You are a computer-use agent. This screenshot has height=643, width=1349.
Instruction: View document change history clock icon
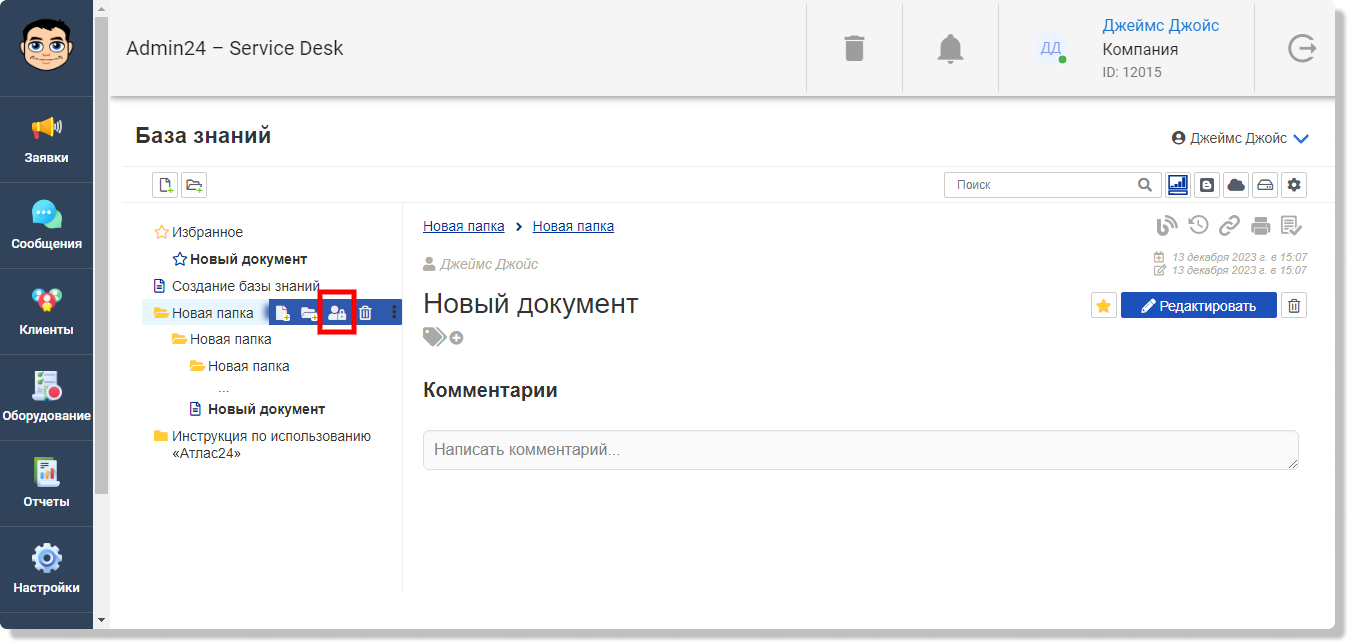click(x=1198, y=225)
